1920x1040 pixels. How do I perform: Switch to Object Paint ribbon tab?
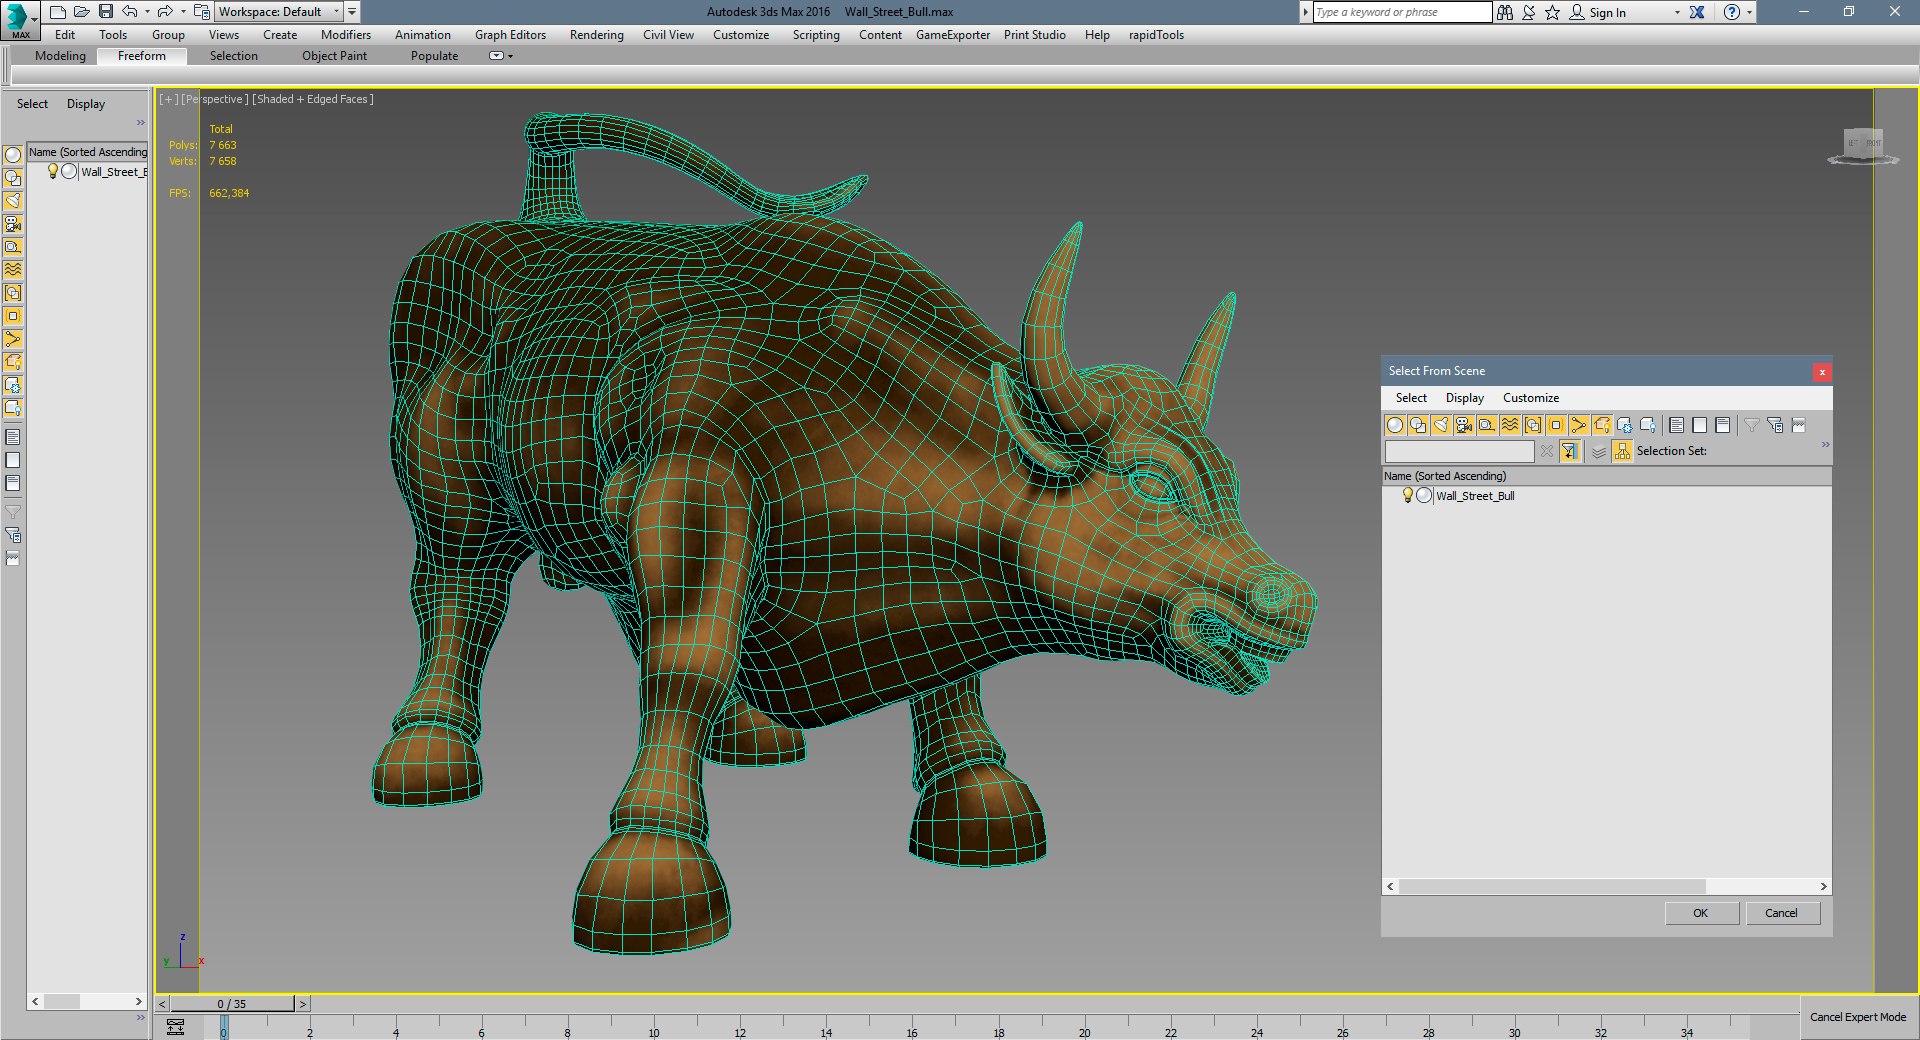pyautogui.click(x=334, y=56)
